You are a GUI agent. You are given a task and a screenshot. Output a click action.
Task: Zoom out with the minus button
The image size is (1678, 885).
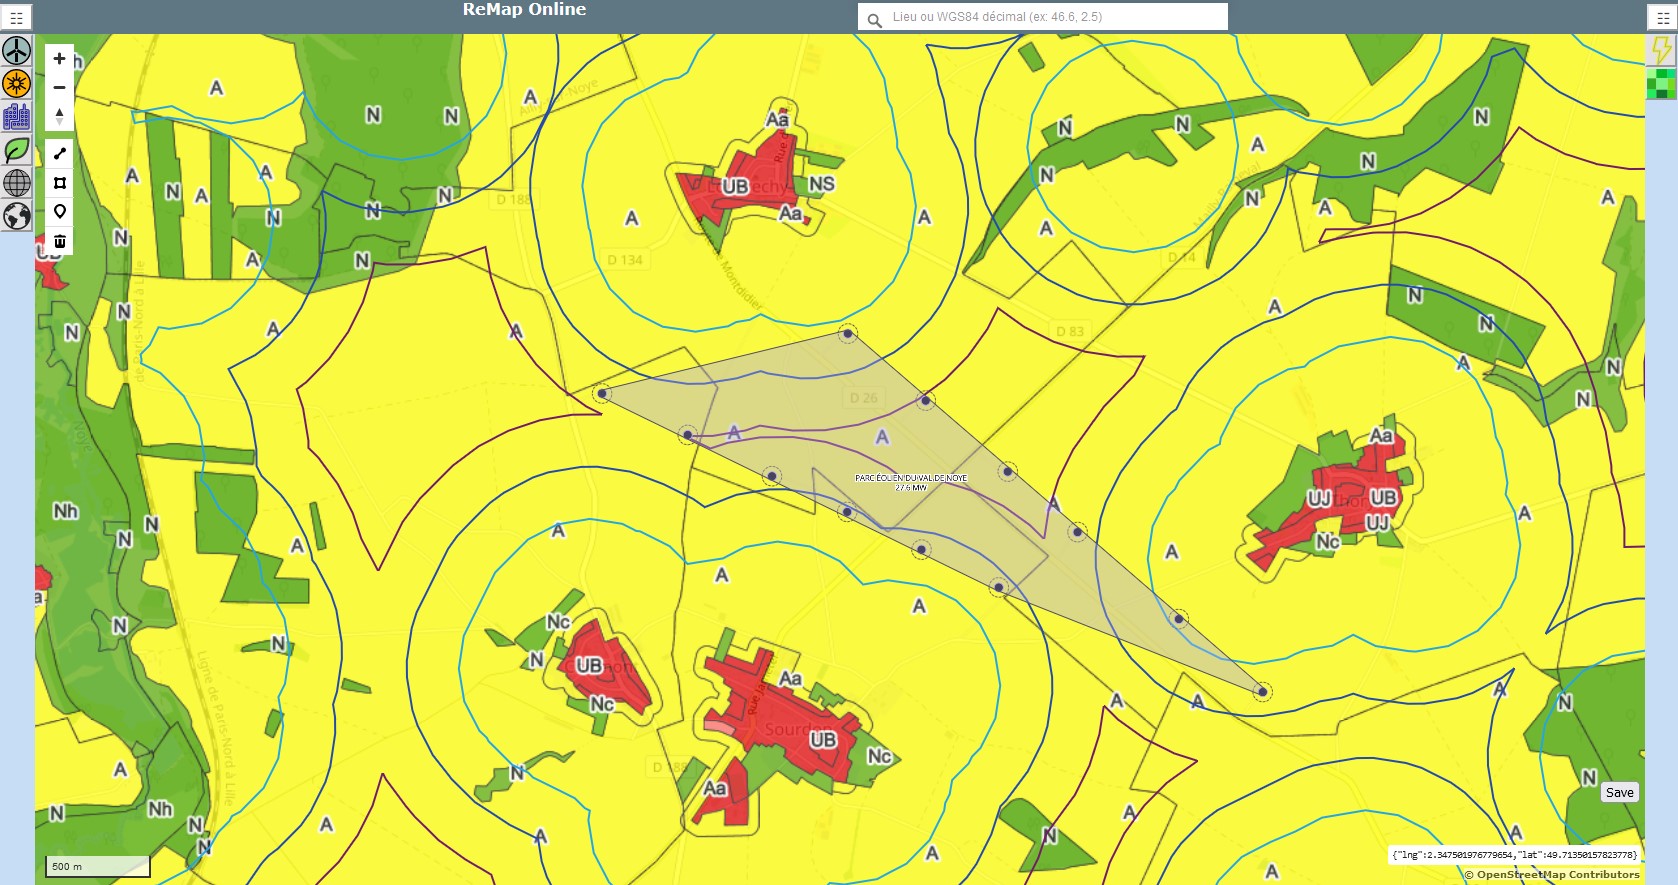click(x=59, y=87)
